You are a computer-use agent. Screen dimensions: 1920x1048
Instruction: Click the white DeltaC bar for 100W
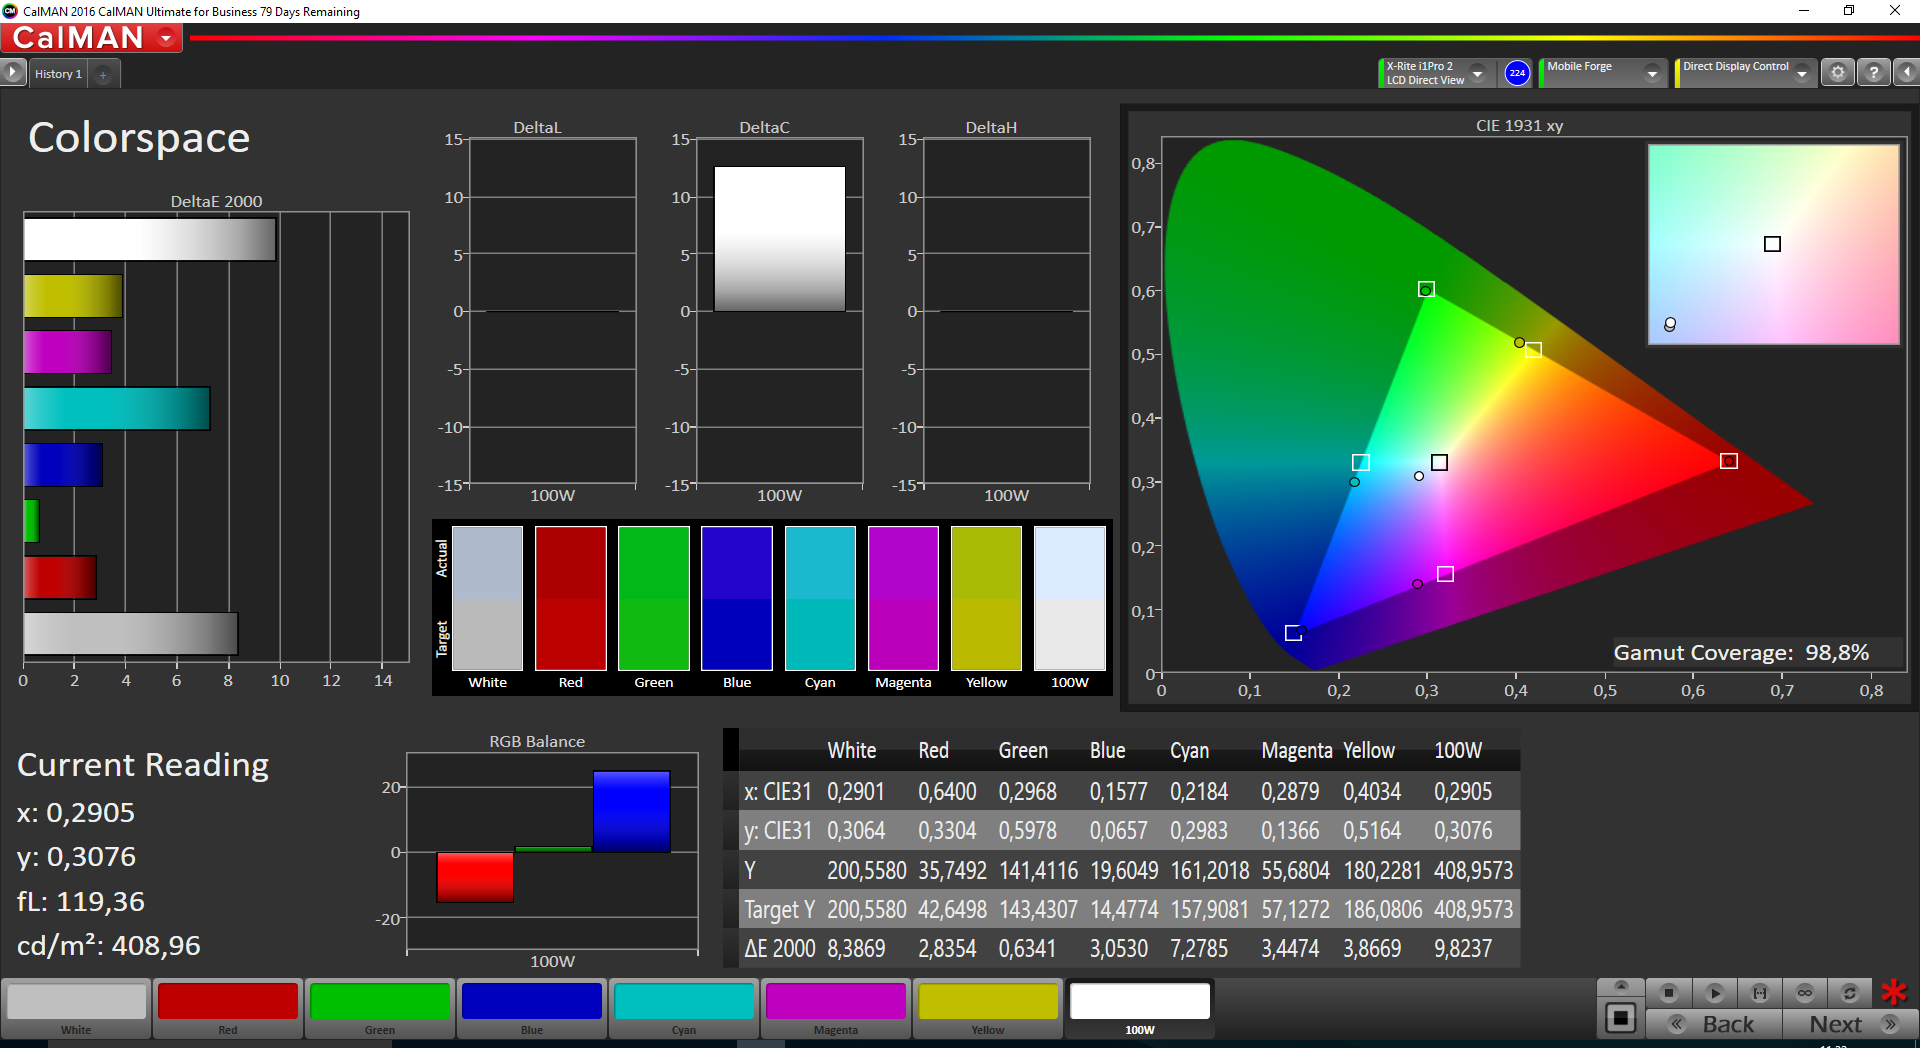pos(779,239)
